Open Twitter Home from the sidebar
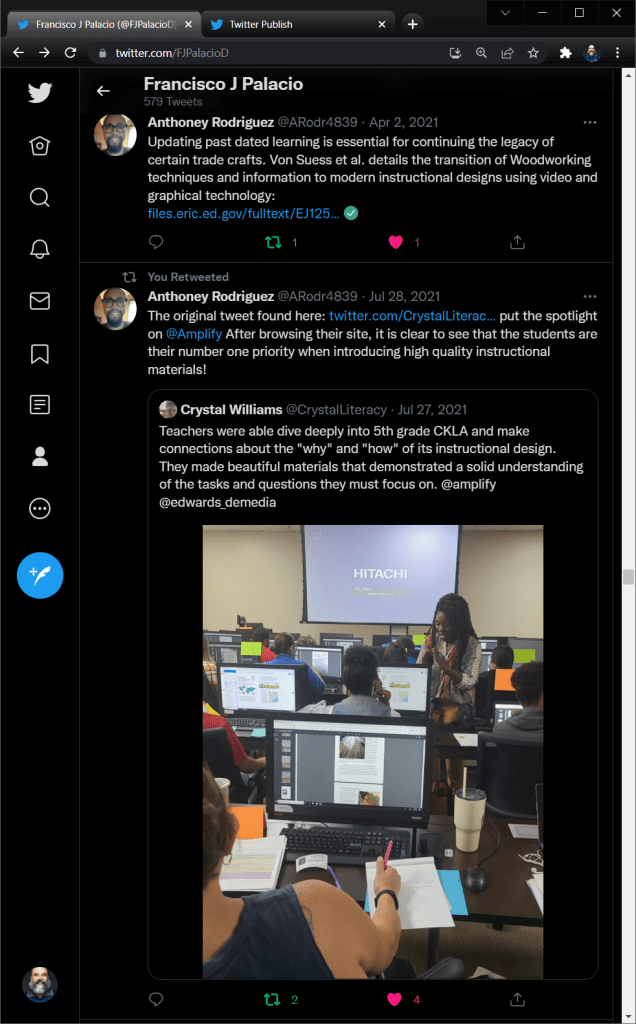636x1024 pixels. (40, 146)
